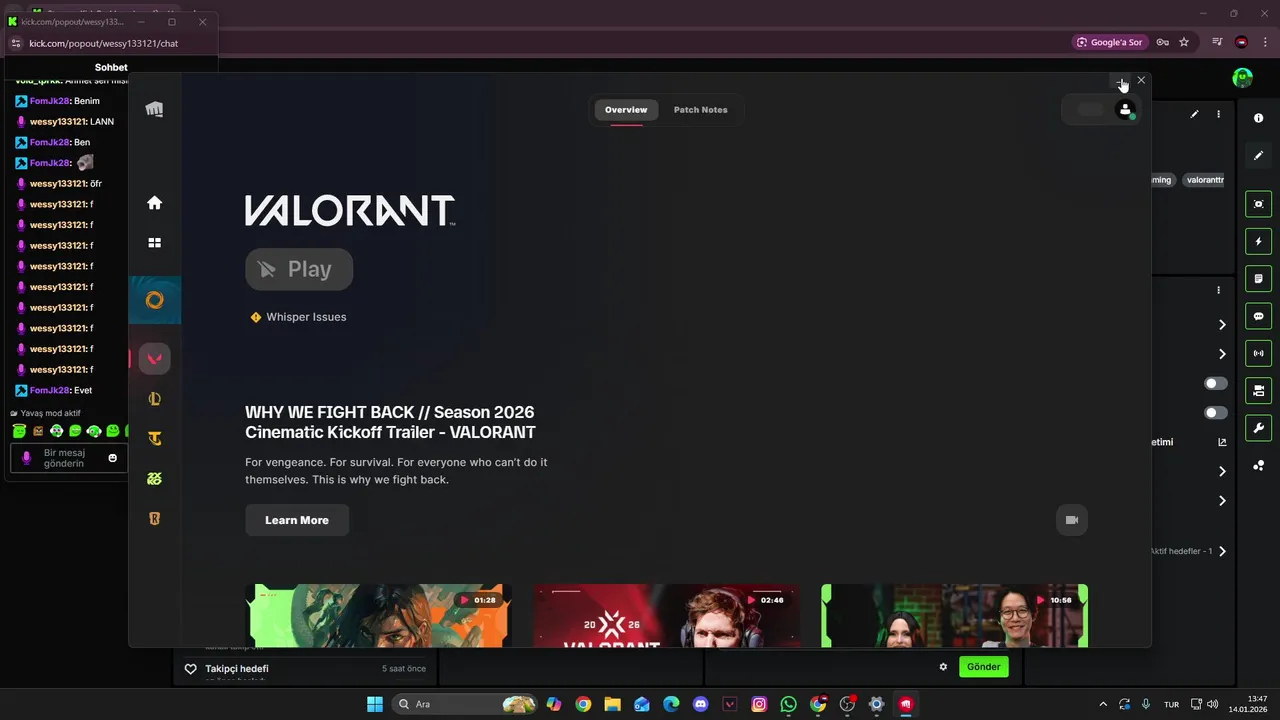Screen dimensions: 1280x720
Task: Click the greyed Play button for VALORANT
Action: click(x=299, y=269)
